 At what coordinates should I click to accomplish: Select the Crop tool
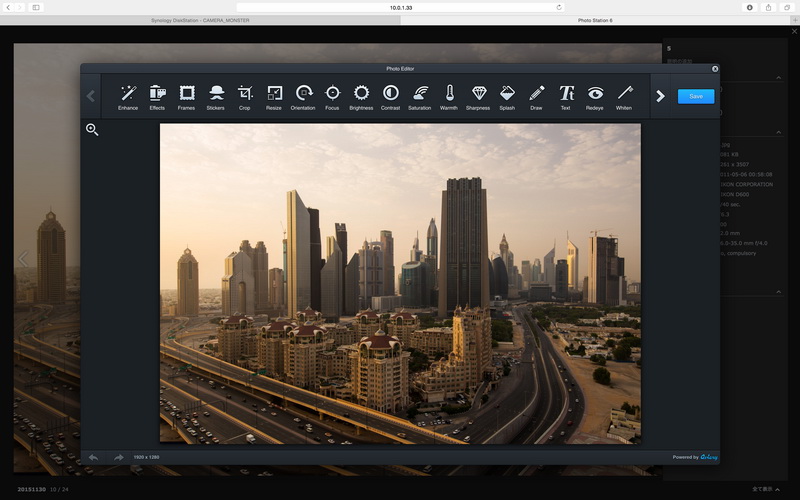[x=245, y=97]
